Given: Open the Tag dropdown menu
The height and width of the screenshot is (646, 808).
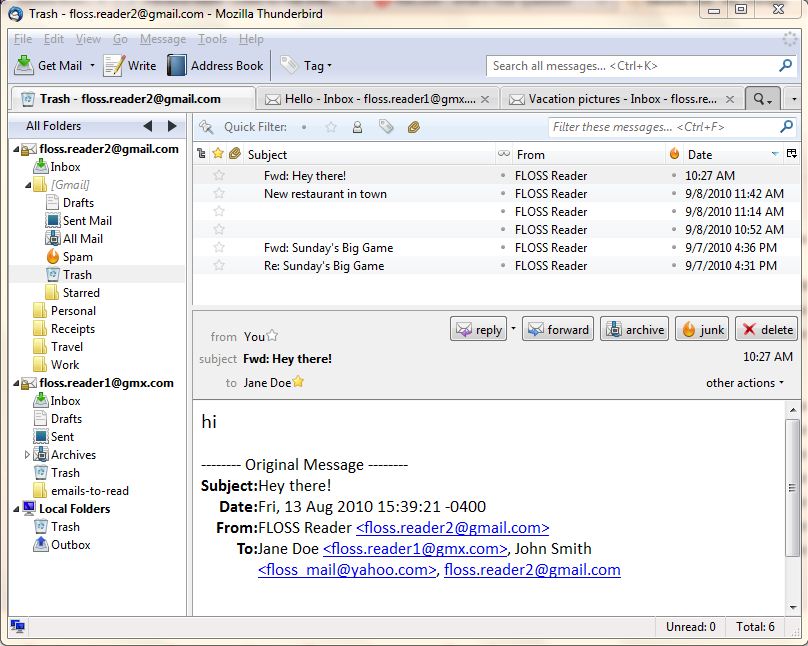Looking at the screenshot, I should tap(306, 66).
